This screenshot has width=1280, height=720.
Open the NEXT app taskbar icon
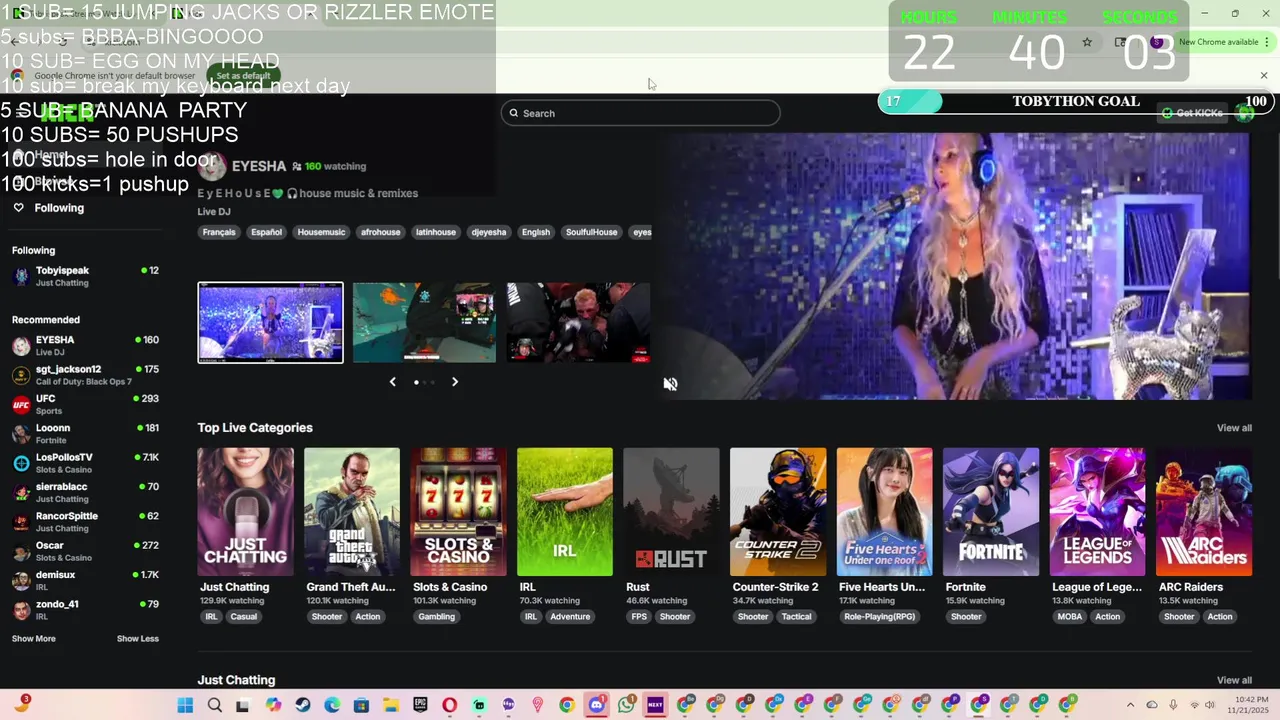click(x=655, y=705)
